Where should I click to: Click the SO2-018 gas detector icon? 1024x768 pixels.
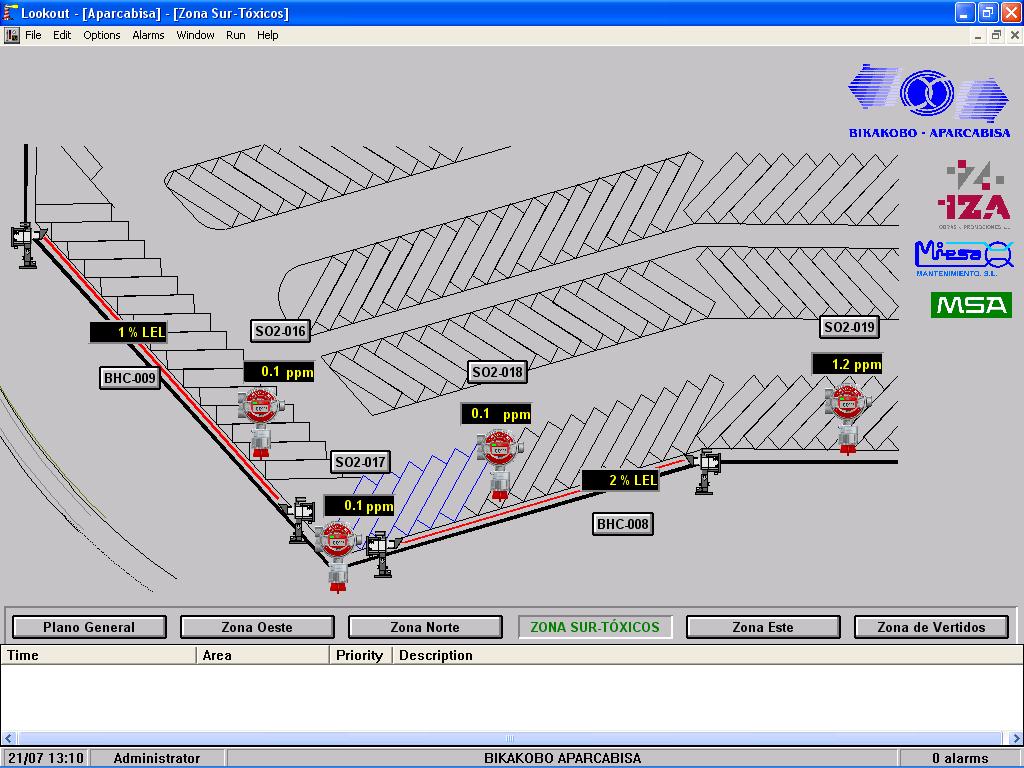click(x=500, y=464)
